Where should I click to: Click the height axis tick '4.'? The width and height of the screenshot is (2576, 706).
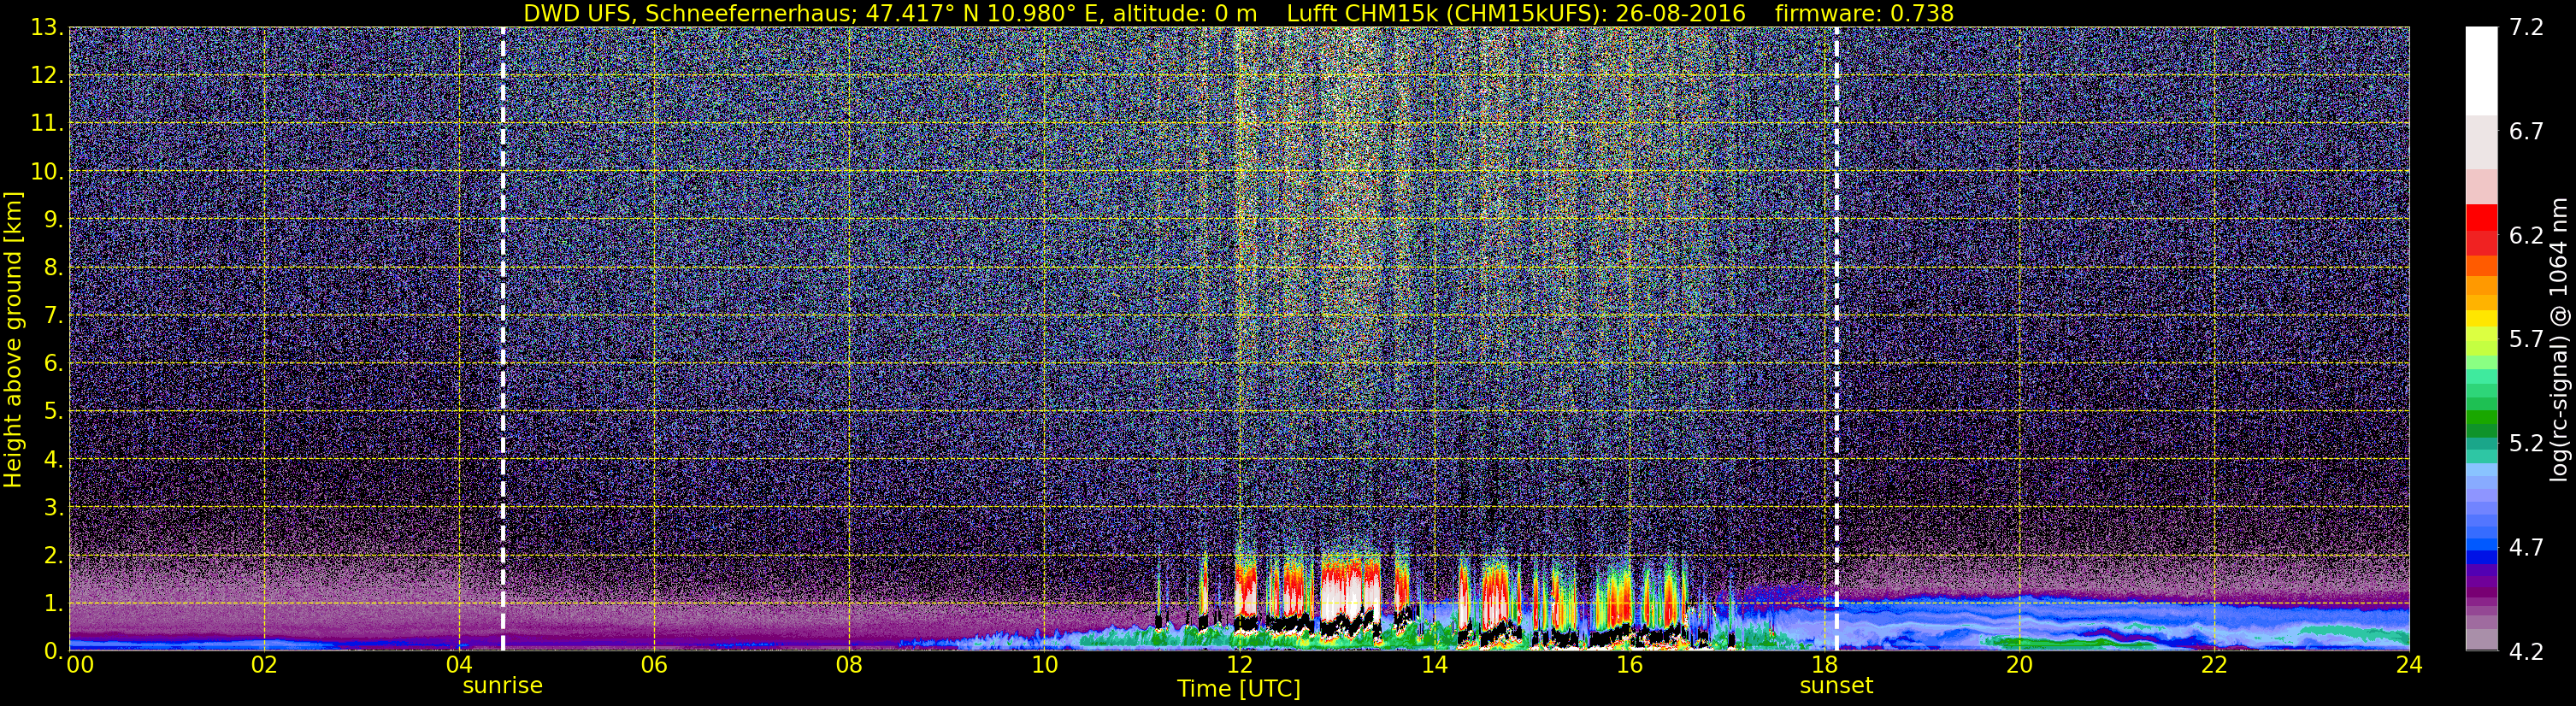click(54, 460)
